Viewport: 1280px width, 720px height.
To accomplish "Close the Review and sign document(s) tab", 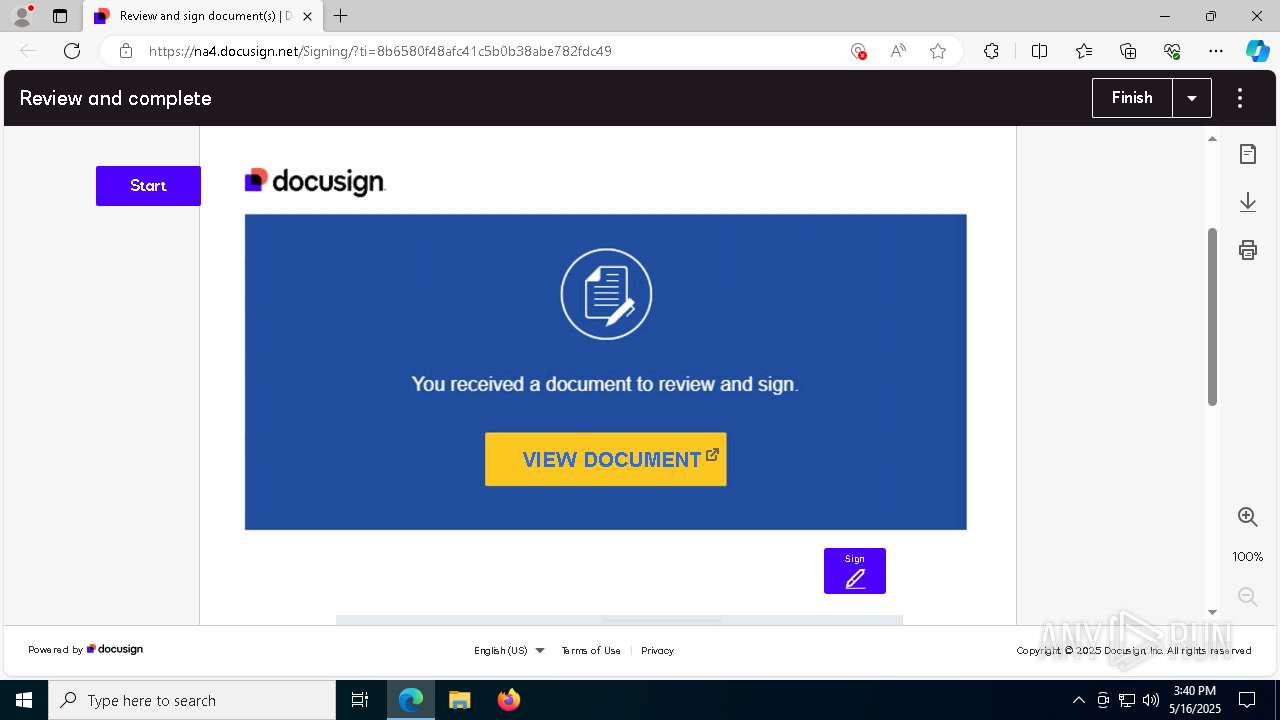I will (308, 16).
